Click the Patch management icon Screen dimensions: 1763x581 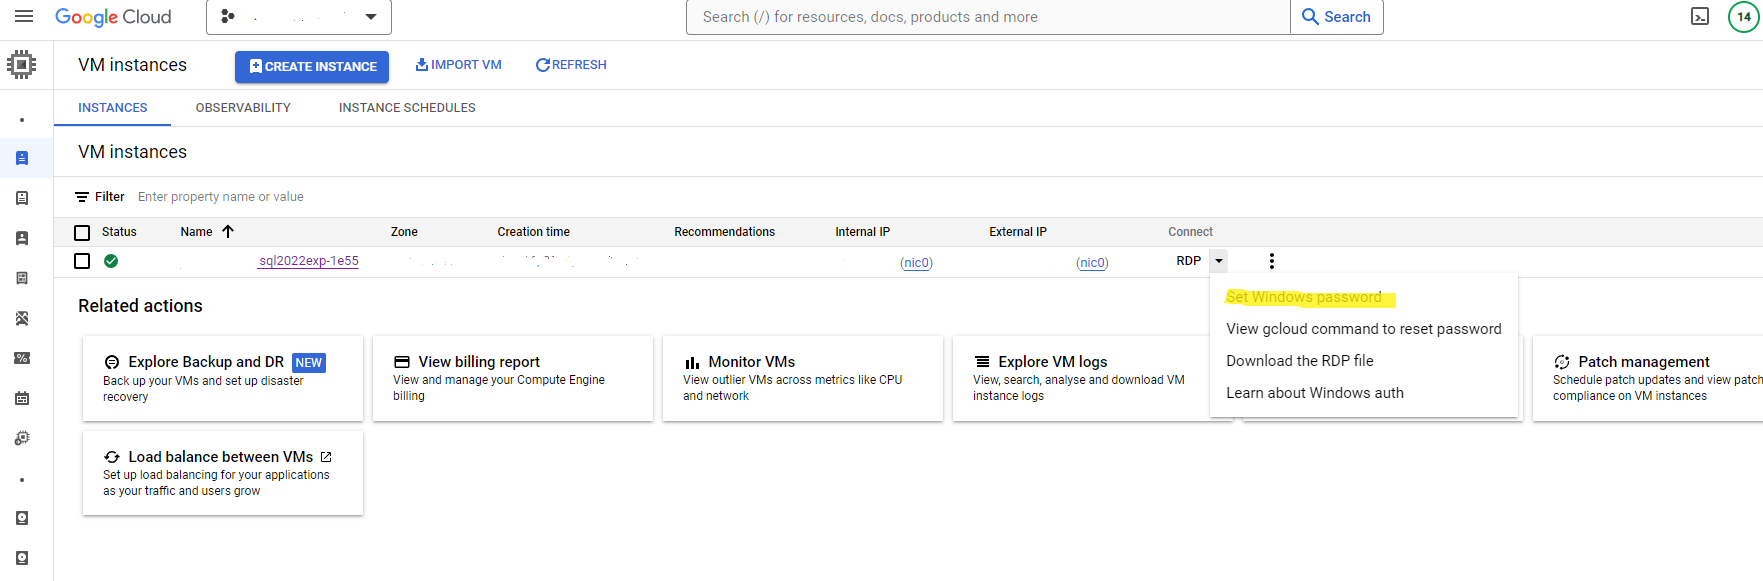pos(1562,362)
